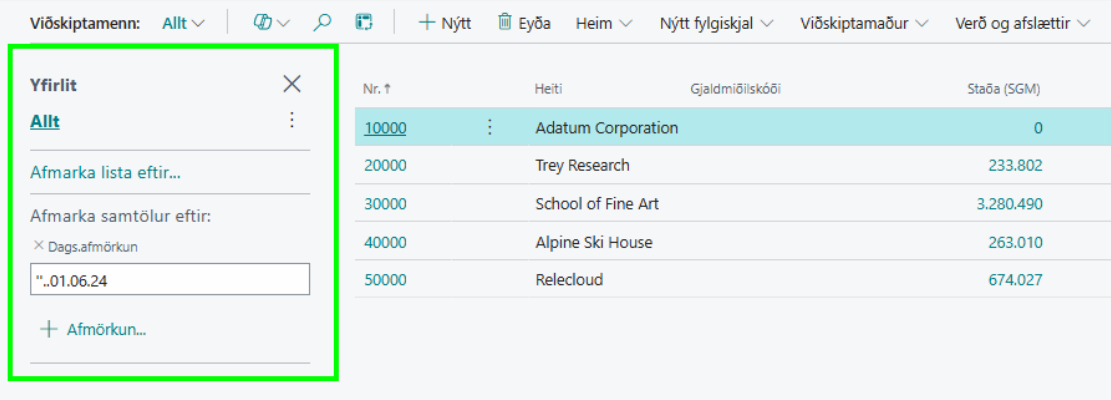Click Afmarka lista eftir... link
Image resolution: width=1111 pixels, height=400 pixels.
(105, 173)
